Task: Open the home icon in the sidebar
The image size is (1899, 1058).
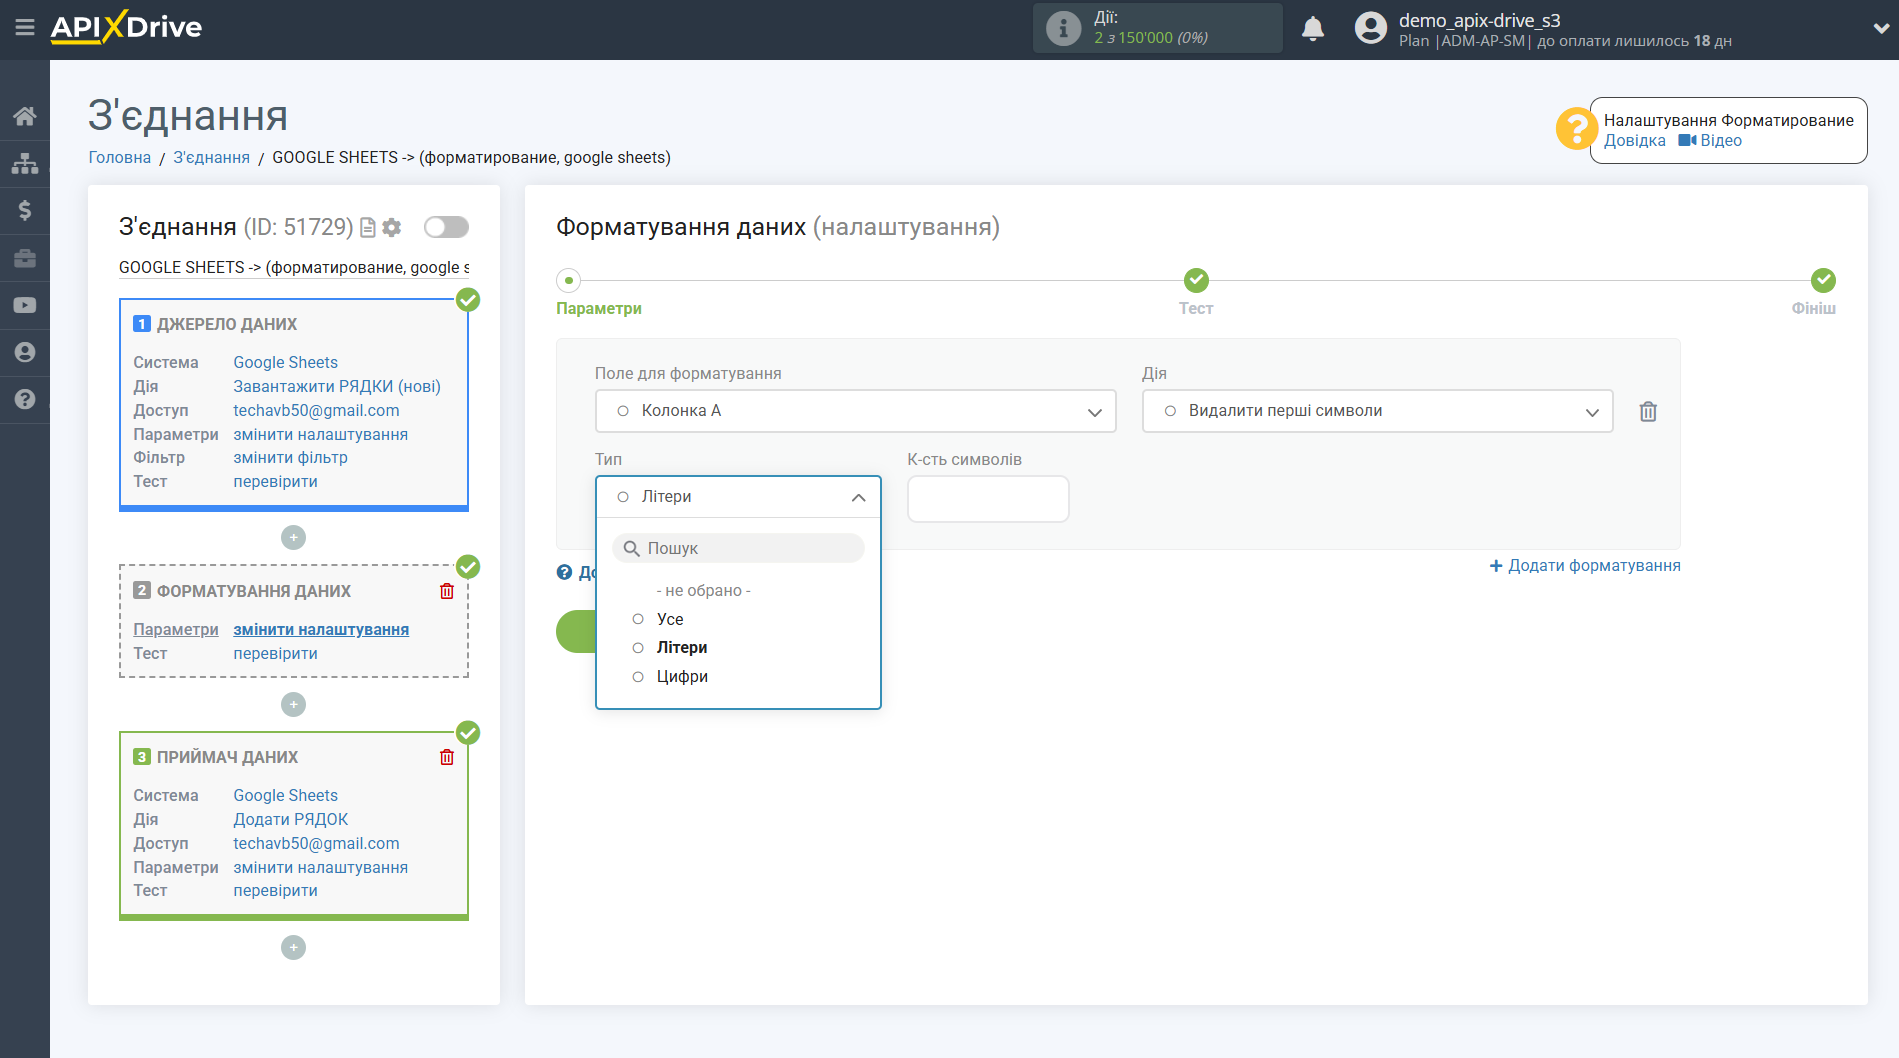Action: (x=25, y=116)
